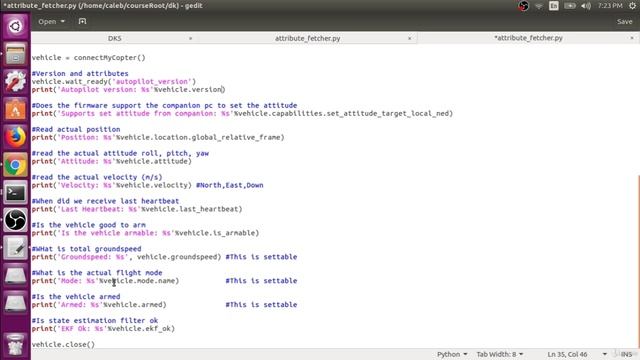Click the '#North,East,Down' trailing comment
The width and height of the screenshot is (640, 360).
[x=229, y=185]
